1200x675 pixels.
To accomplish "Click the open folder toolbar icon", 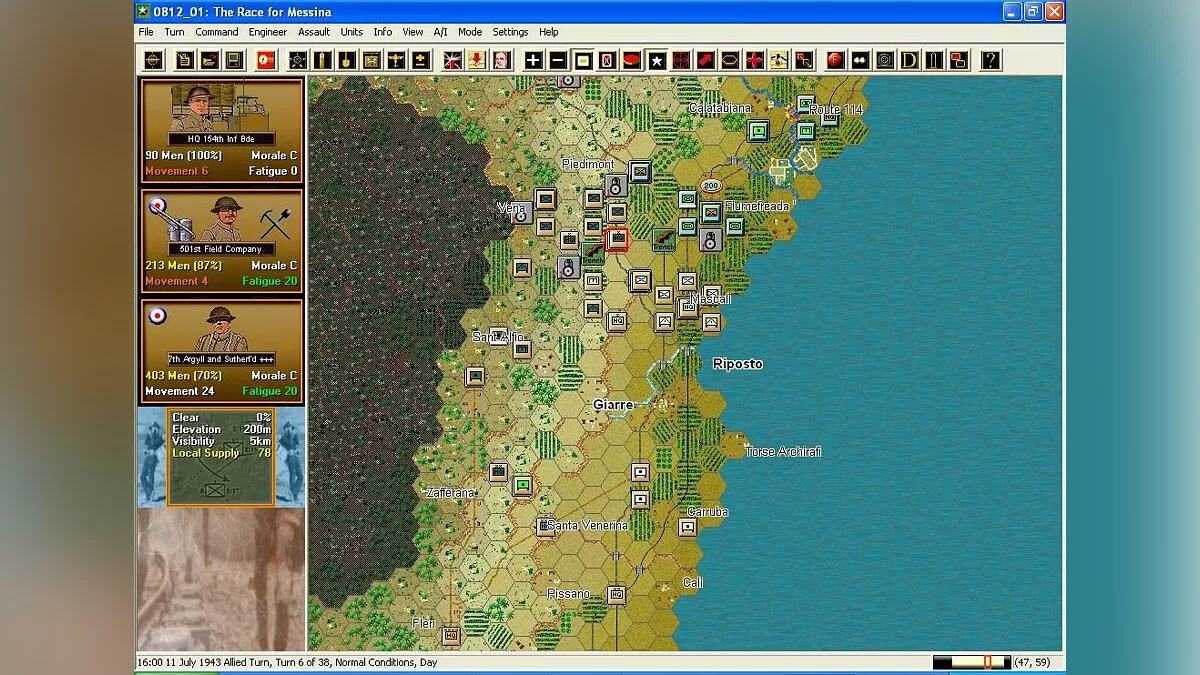I will coord(209,60).
